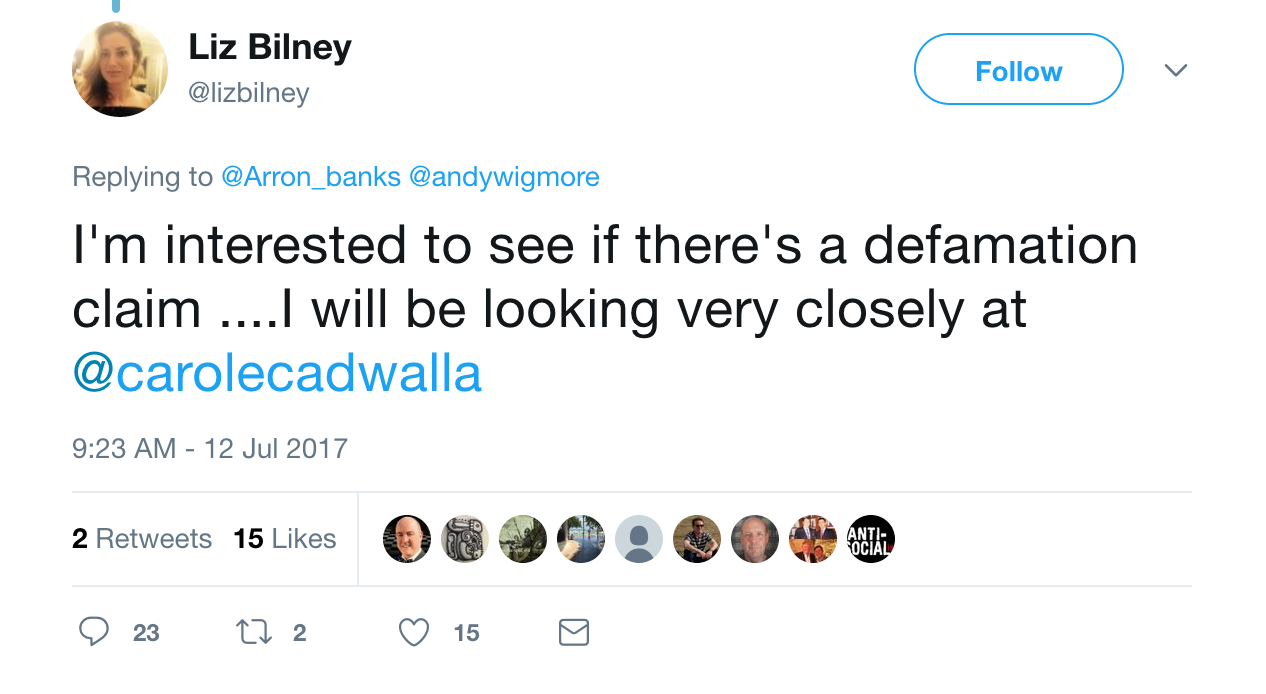Visit the @carolecadwalla profile link
1266x694 pixels.
(278, 374)
